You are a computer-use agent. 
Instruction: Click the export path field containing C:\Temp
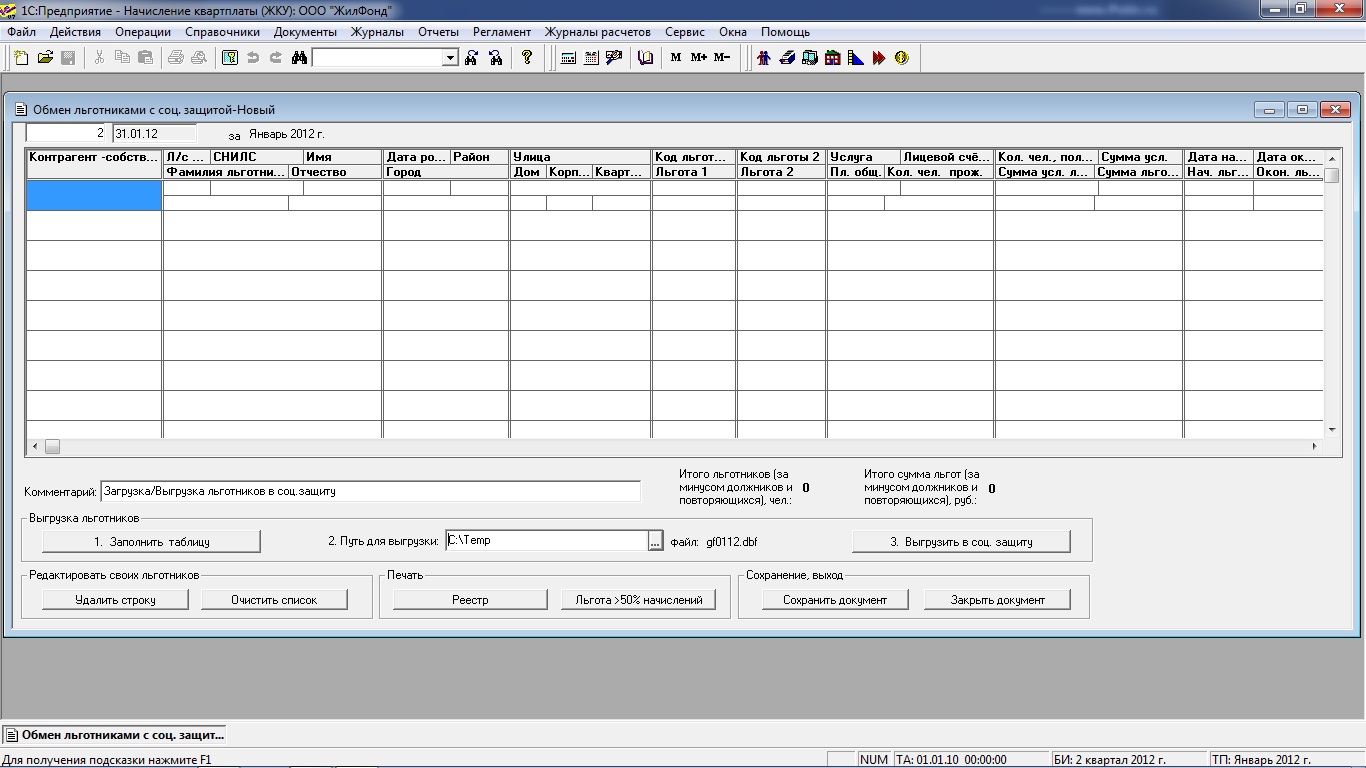[x=547, y=541]
